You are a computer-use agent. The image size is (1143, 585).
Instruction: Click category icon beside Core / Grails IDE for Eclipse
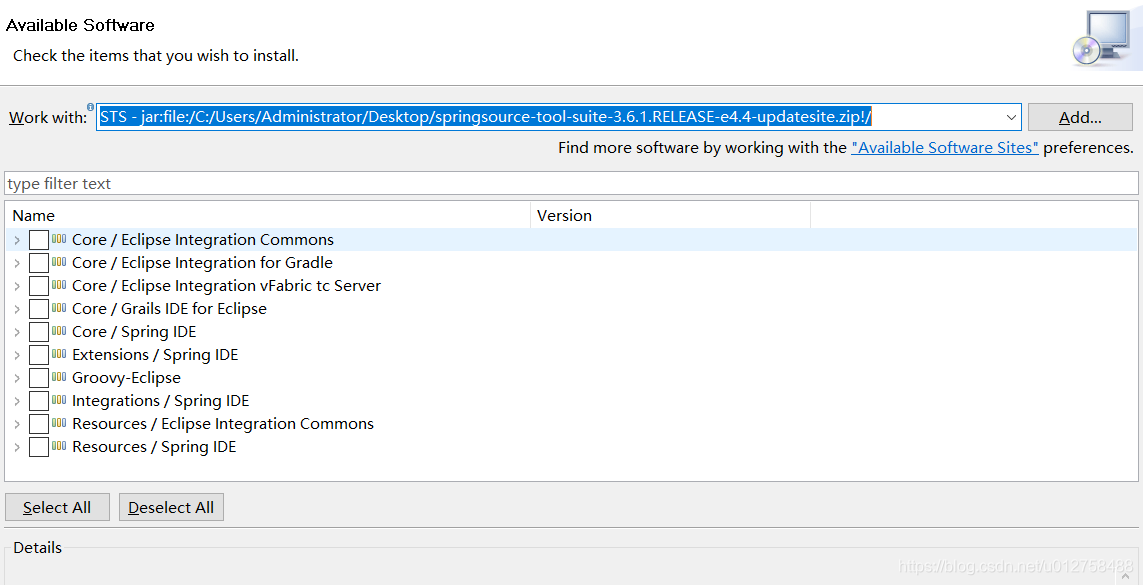tap(59, 308)
